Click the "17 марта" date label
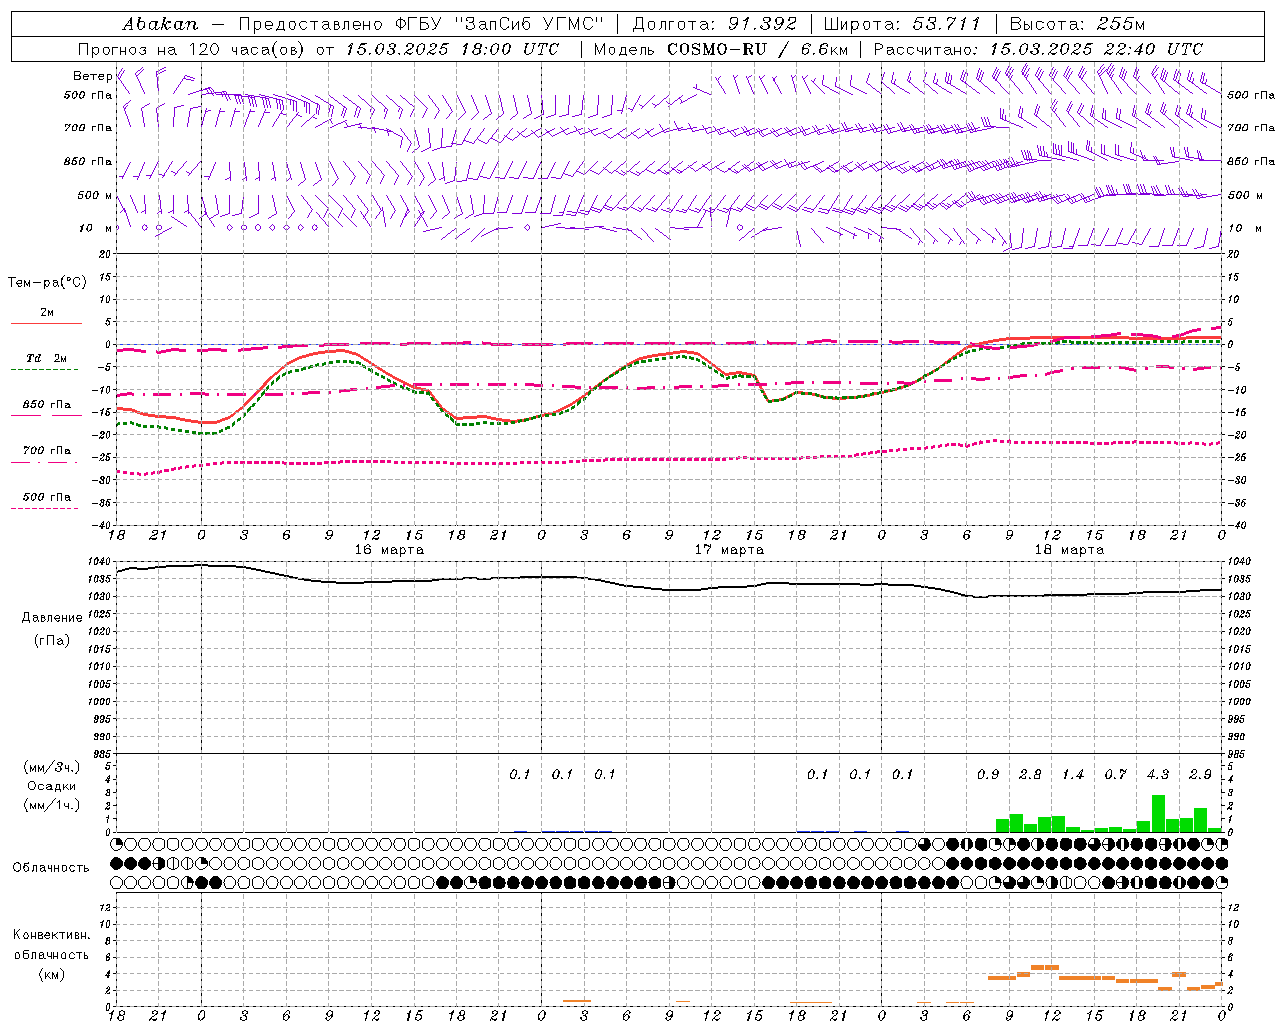Screen dimensions: 1280x1024 (x=730, y=550)
